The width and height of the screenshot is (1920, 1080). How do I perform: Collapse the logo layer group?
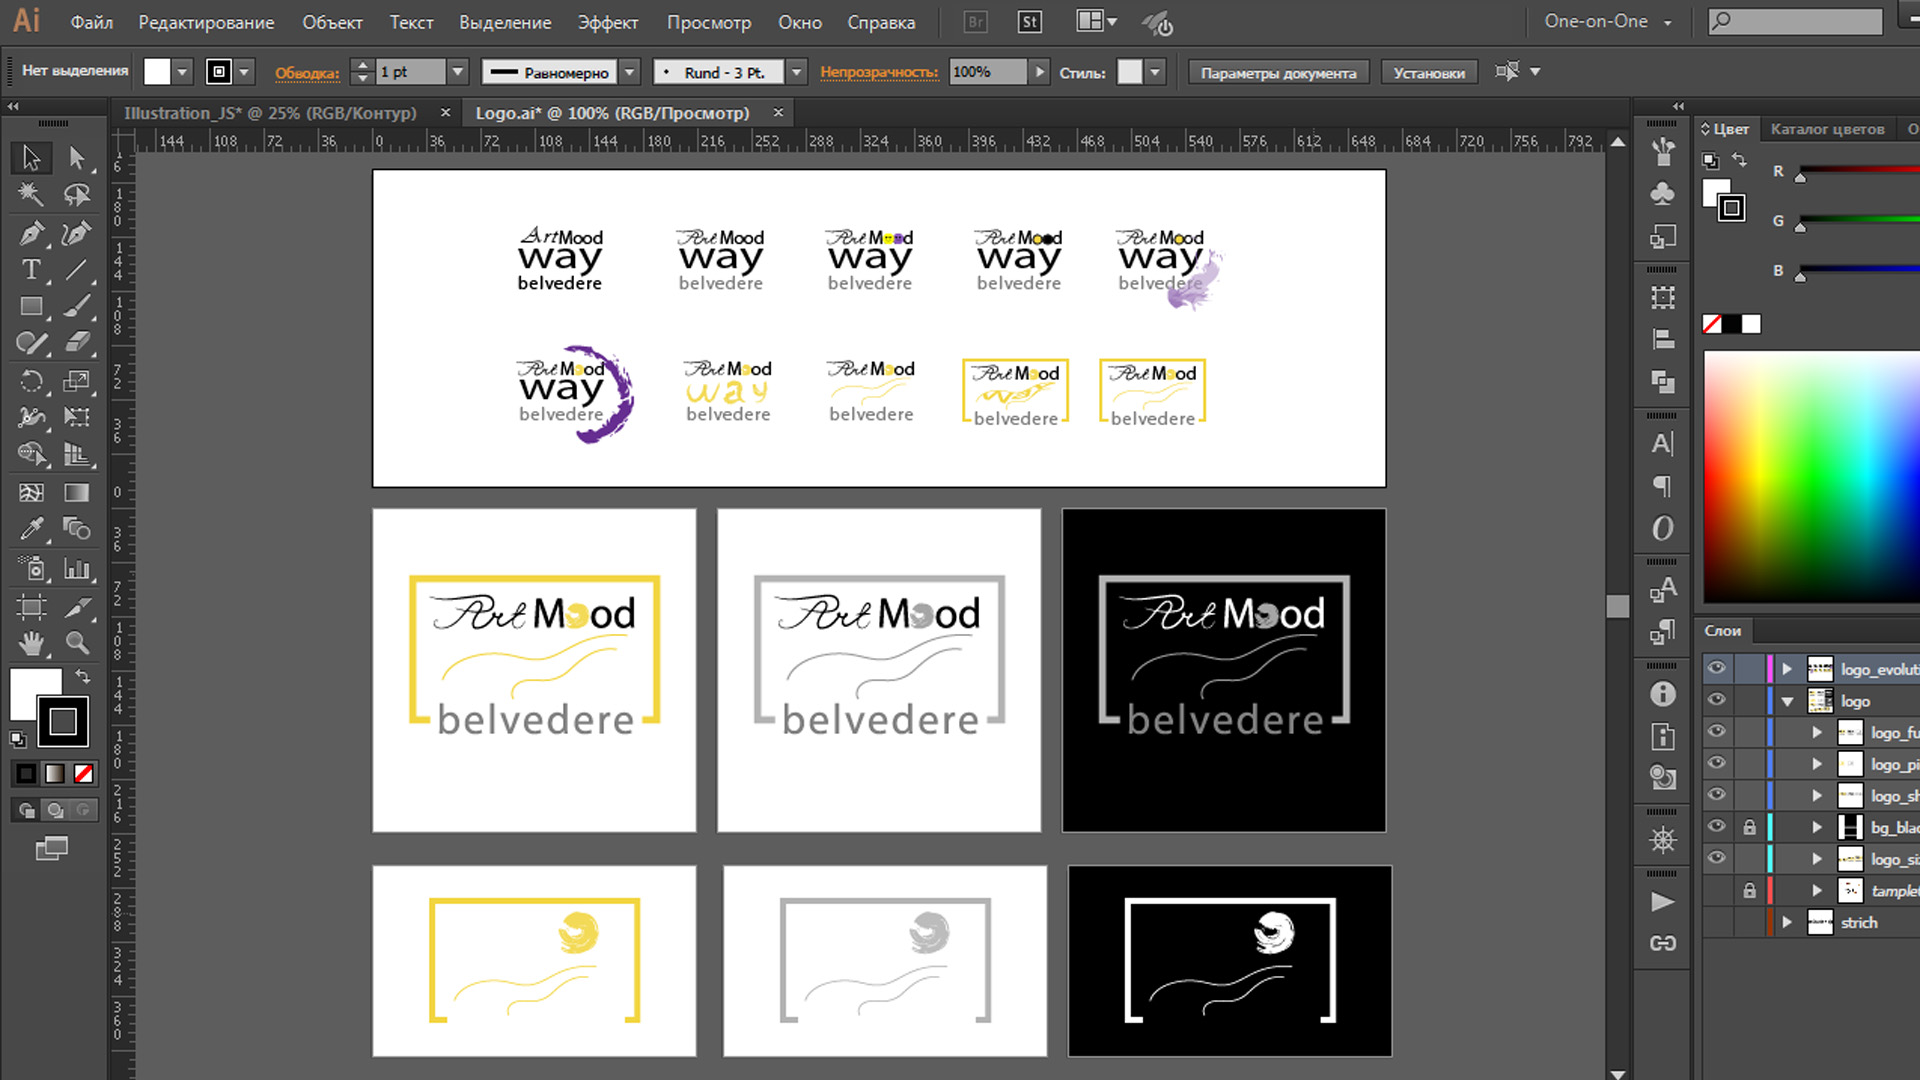(x=1787, y=701)
